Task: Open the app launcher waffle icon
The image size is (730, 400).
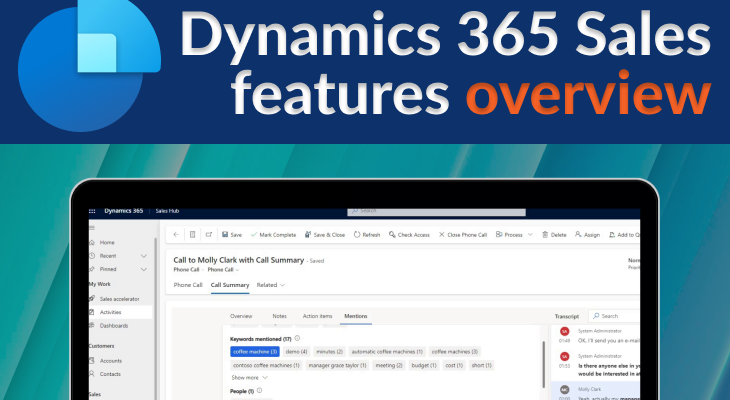Action: tap(92, 211)
